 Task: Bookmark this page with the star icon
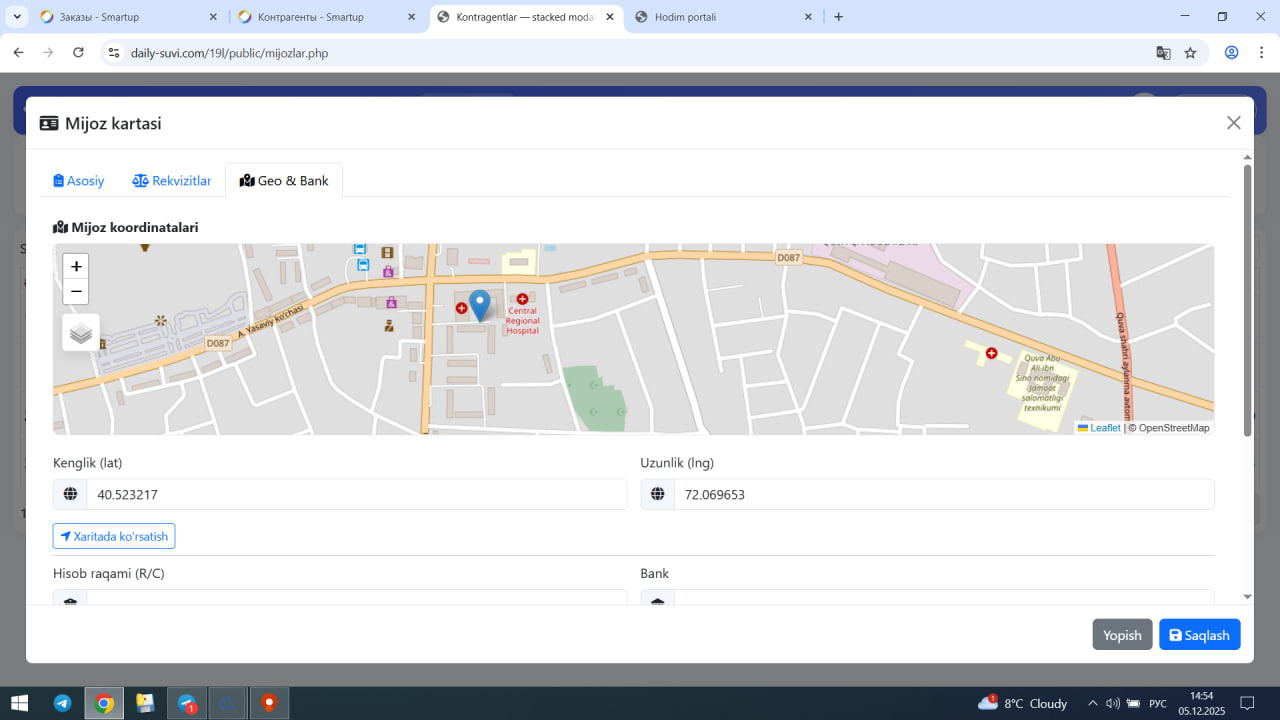click(x=1190, y=53)
